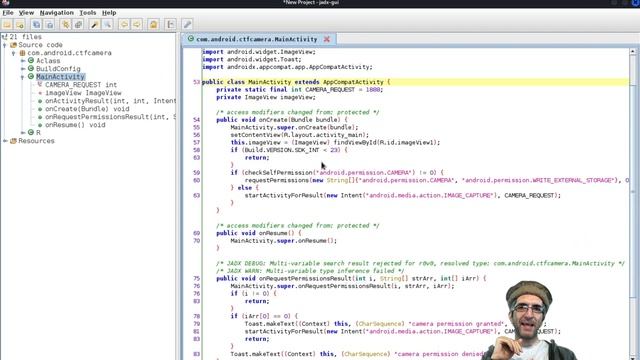This screenshot has height=360, width=640.
Task: Click the Save all toolbar icon
Action: pyautogui.click(x=36, y=24)
